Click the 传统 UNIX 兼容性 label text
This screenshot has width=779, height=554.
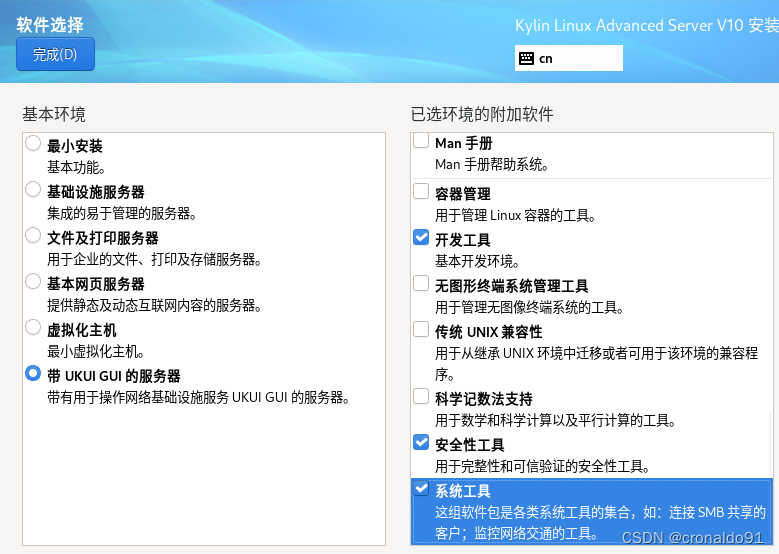click(x=488, y=332)
